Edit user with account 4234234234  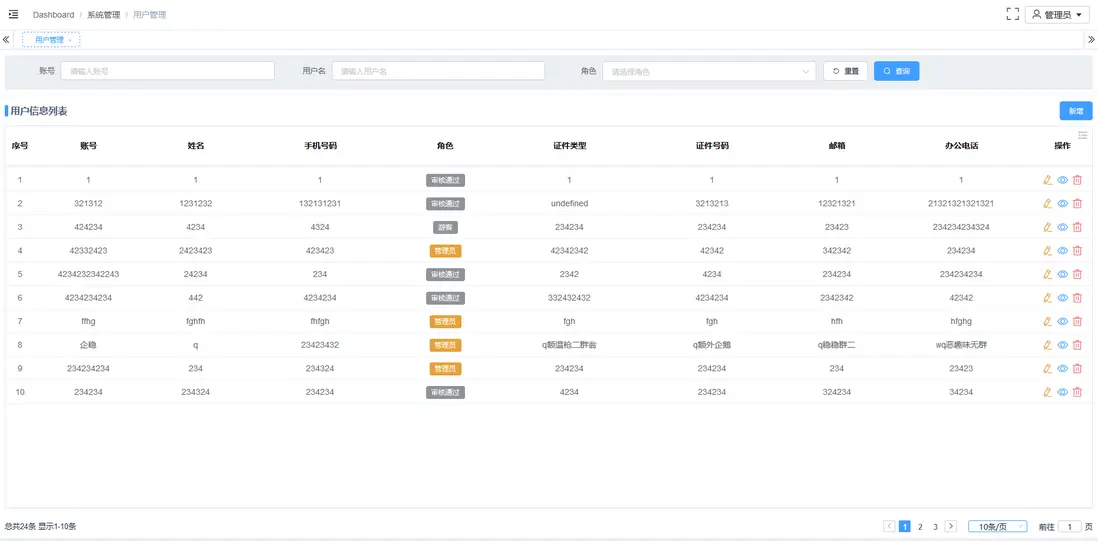pos(1048,297)
